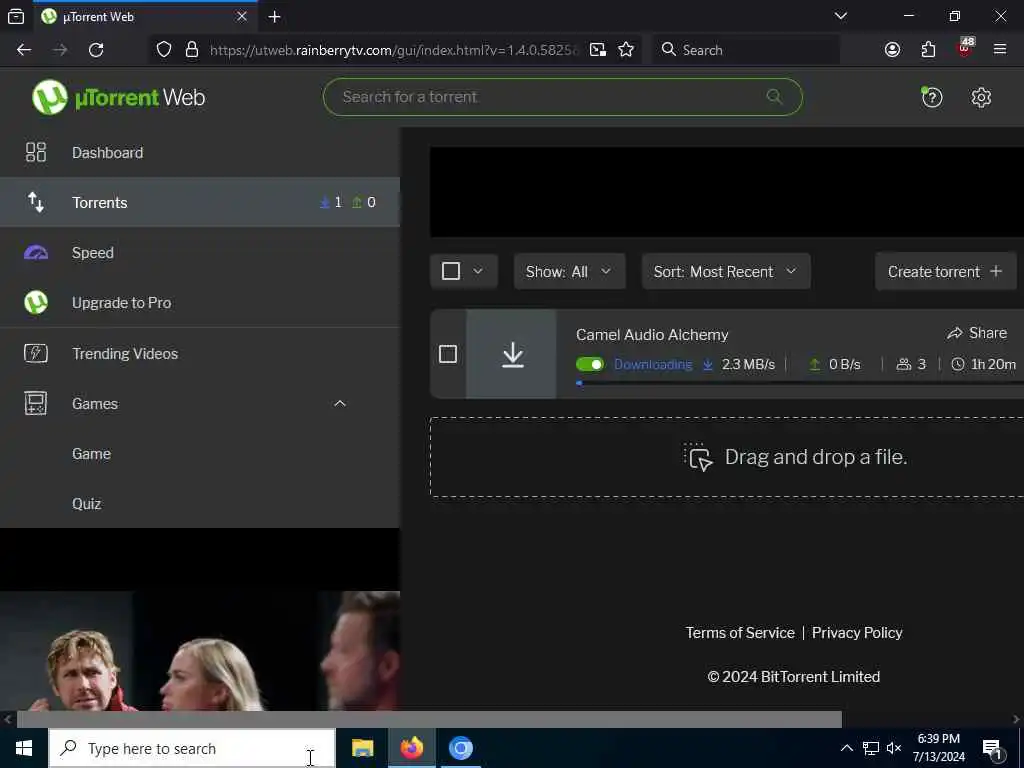The width and height of the screenshot is (1024, 768).
Task: Open the Speed menu item
Action: coord(200,253)
